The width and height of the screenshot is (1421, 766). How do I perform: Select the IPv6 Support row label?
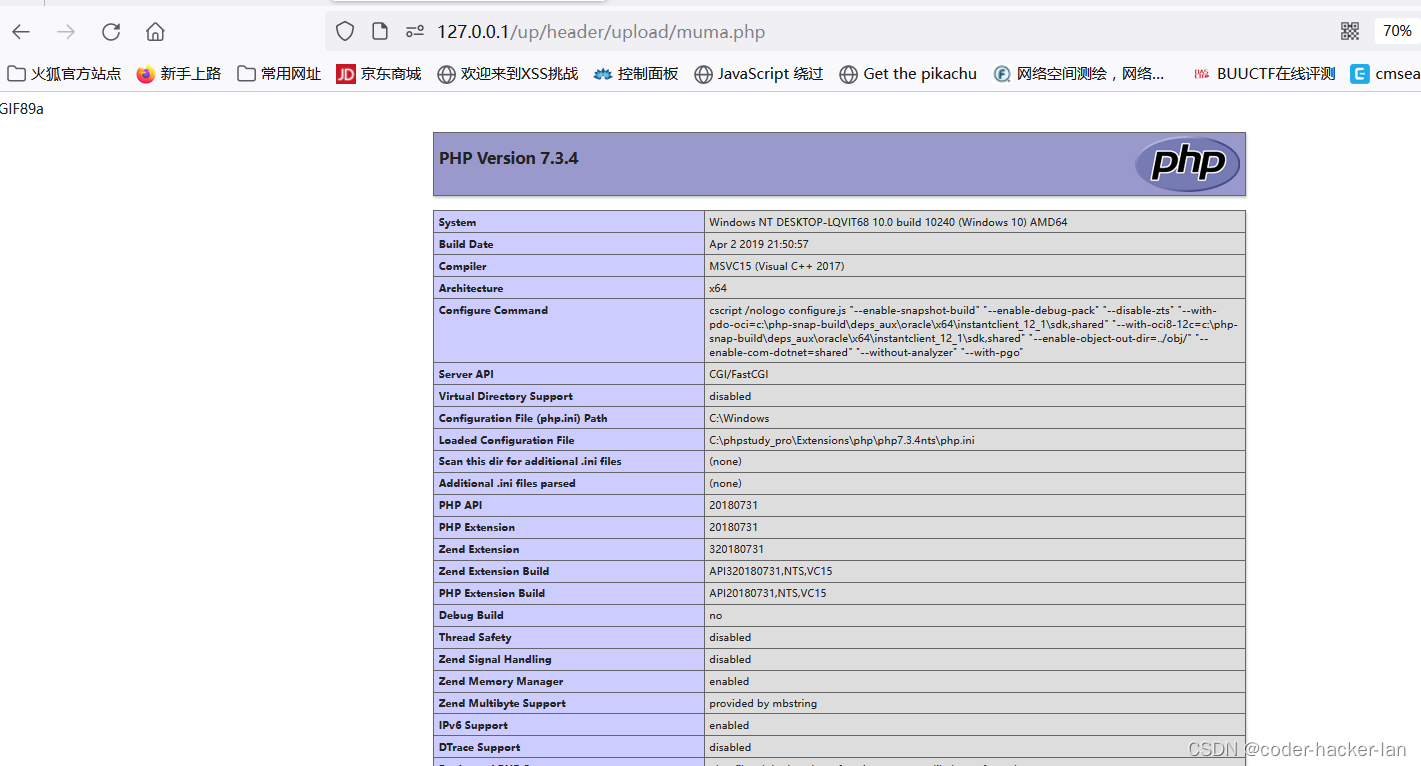[x=473, y=725]
